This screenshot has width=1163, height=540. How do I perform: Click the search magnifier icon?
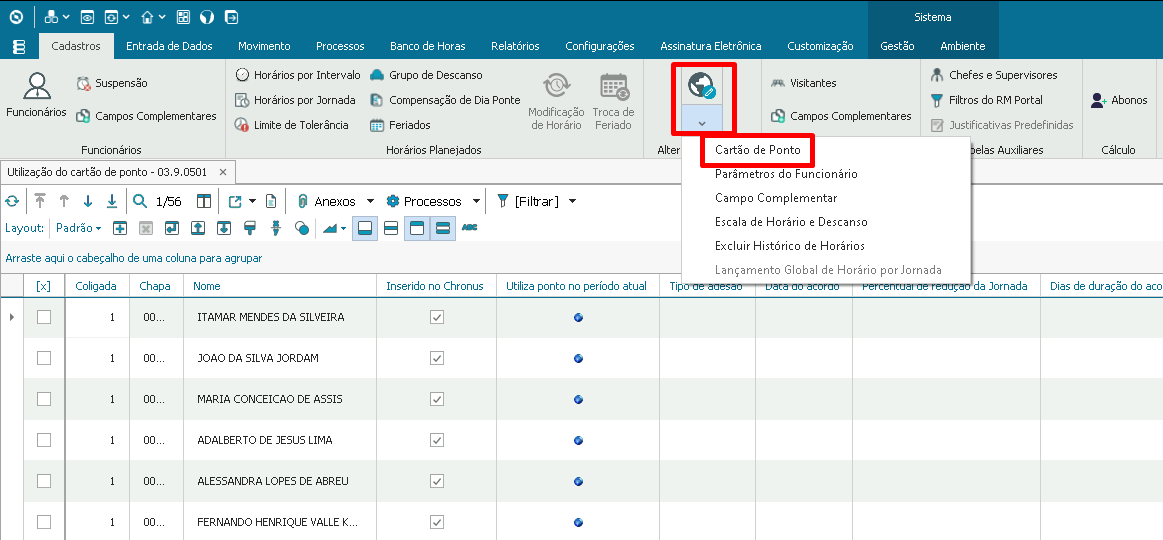(x=139, y=201)
